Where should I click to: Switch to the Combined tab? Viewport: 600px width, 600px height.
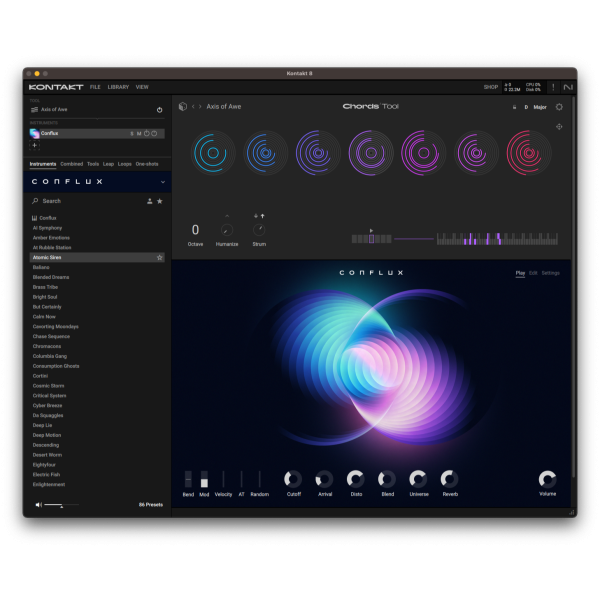pyautogui.click(x=72, y=164)
